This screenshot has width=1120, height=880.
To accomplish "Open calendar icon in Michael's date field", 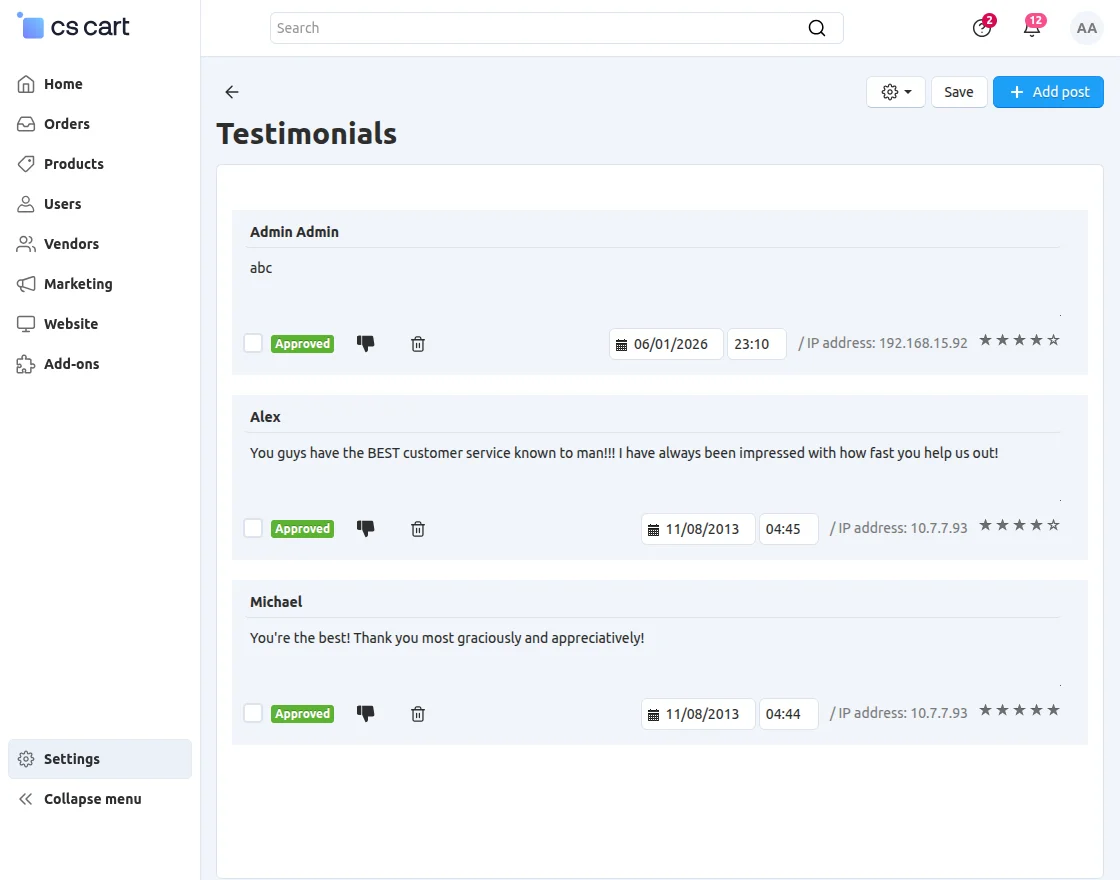I will click(x=654, y=715).
